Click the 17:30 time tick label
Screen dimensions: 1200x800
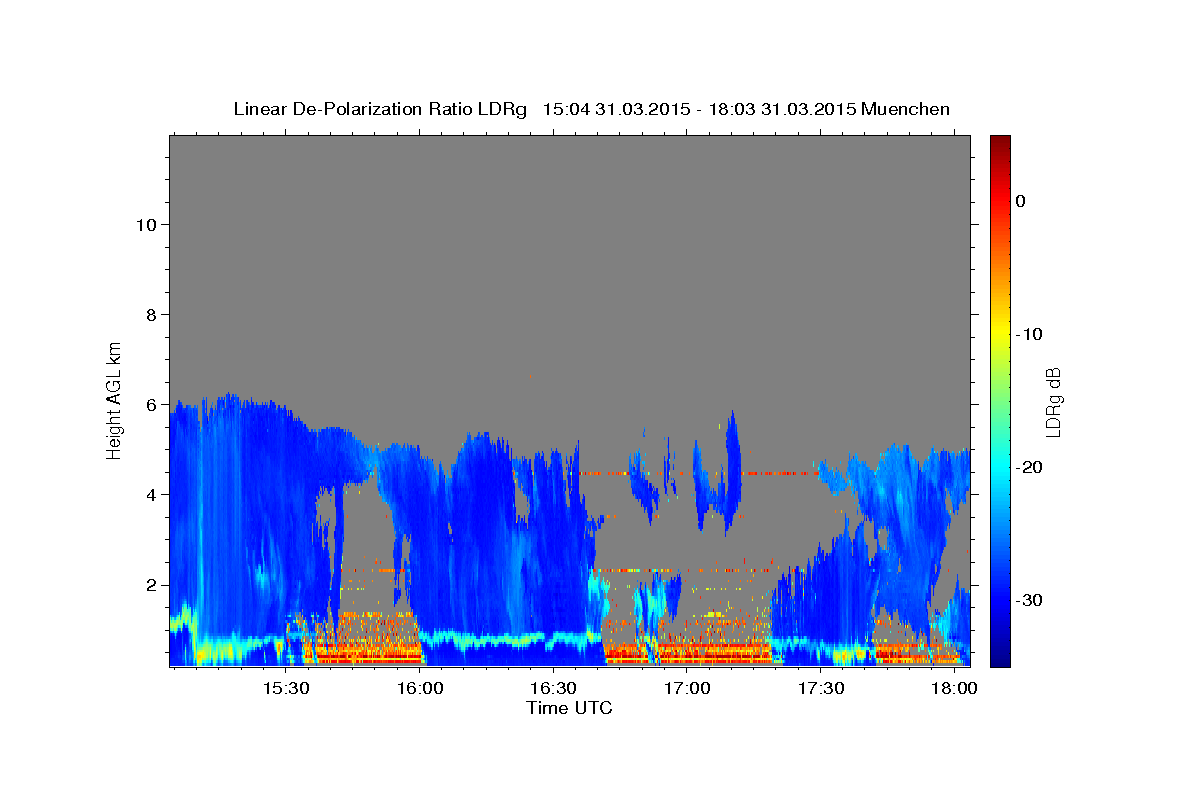(821, 689)
